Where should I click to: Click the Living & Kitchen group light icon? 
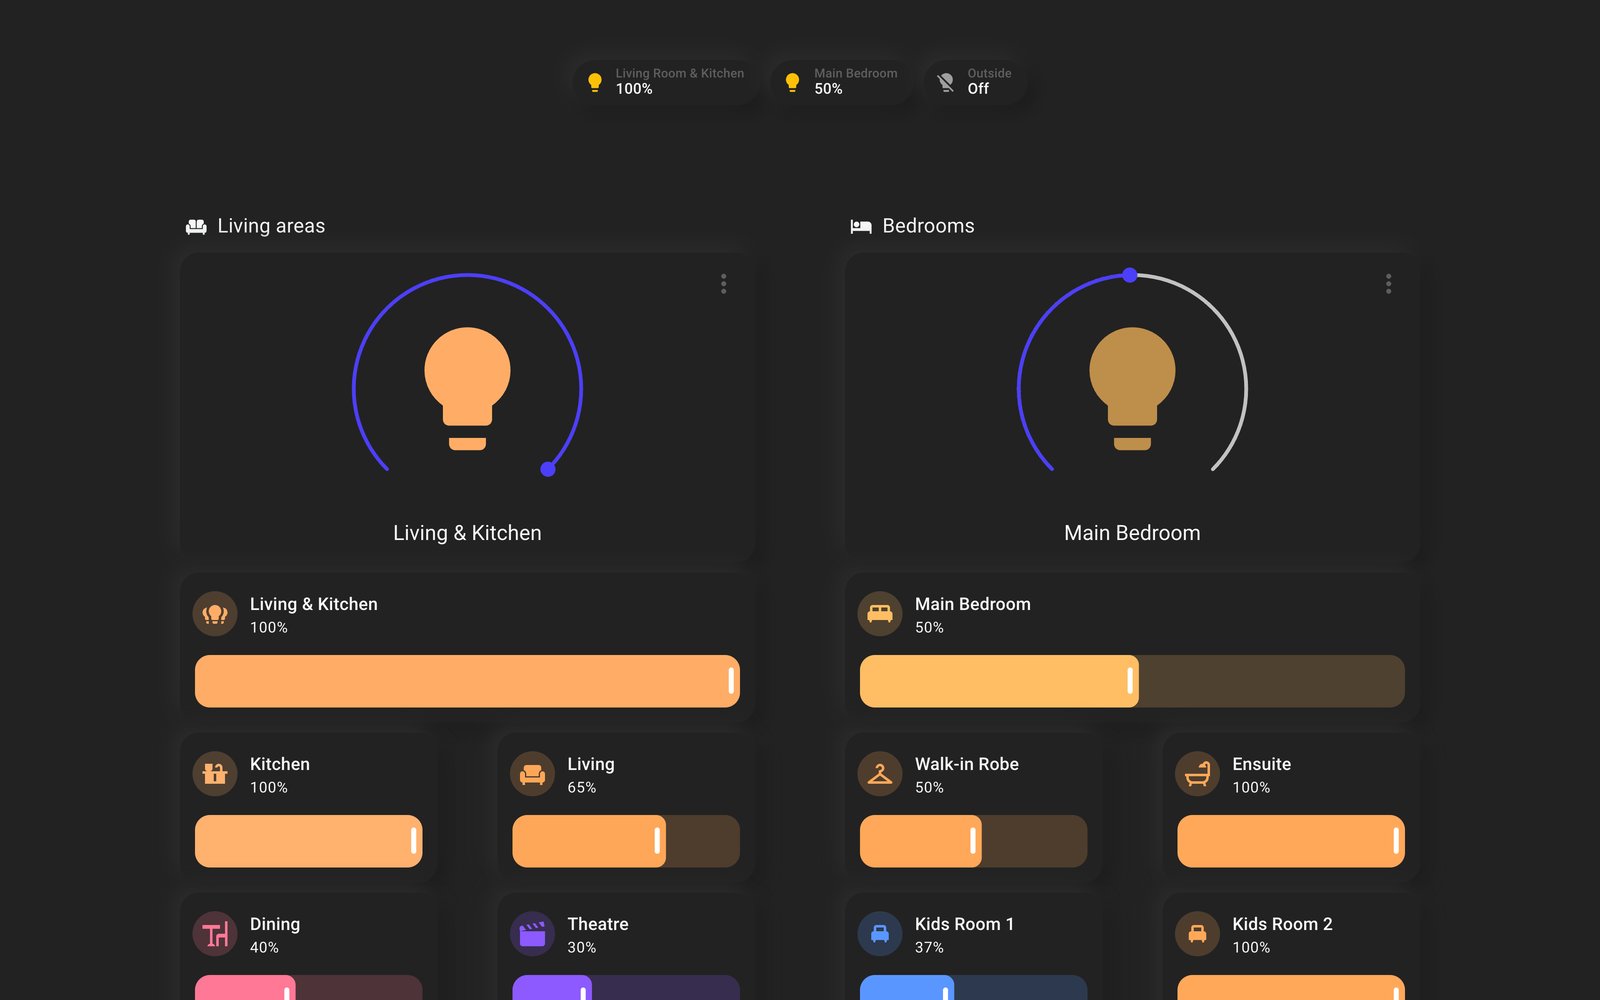point(215,614)
